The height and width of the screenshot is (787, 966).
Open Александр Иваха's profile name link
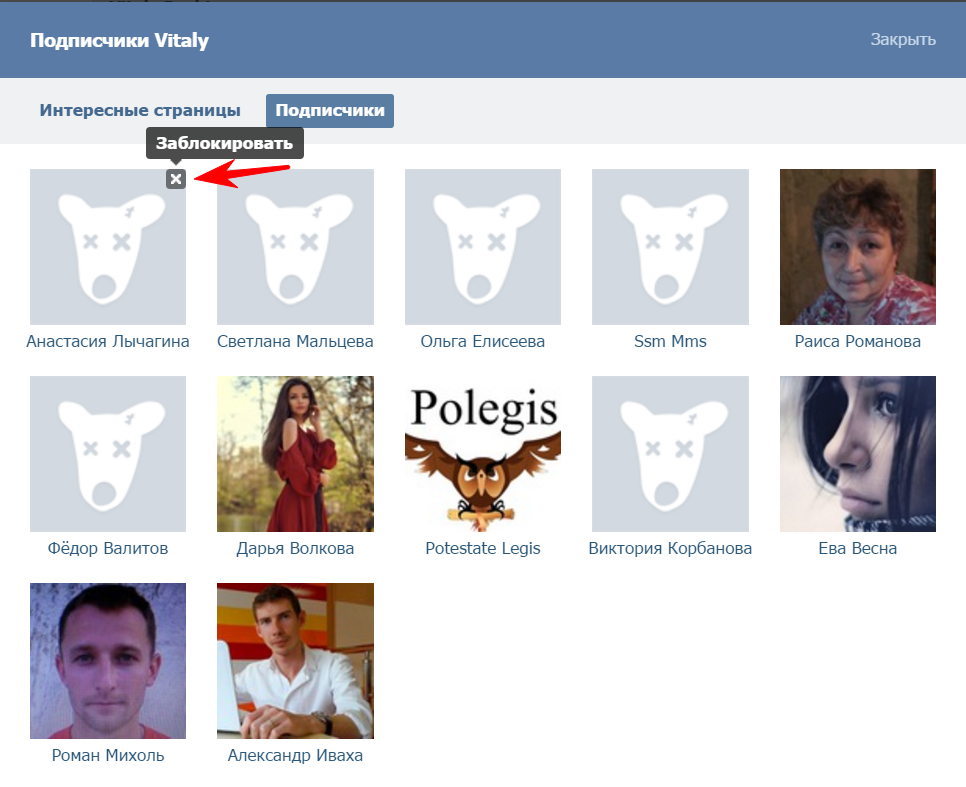pyautogui.click(x=295, y=756)
